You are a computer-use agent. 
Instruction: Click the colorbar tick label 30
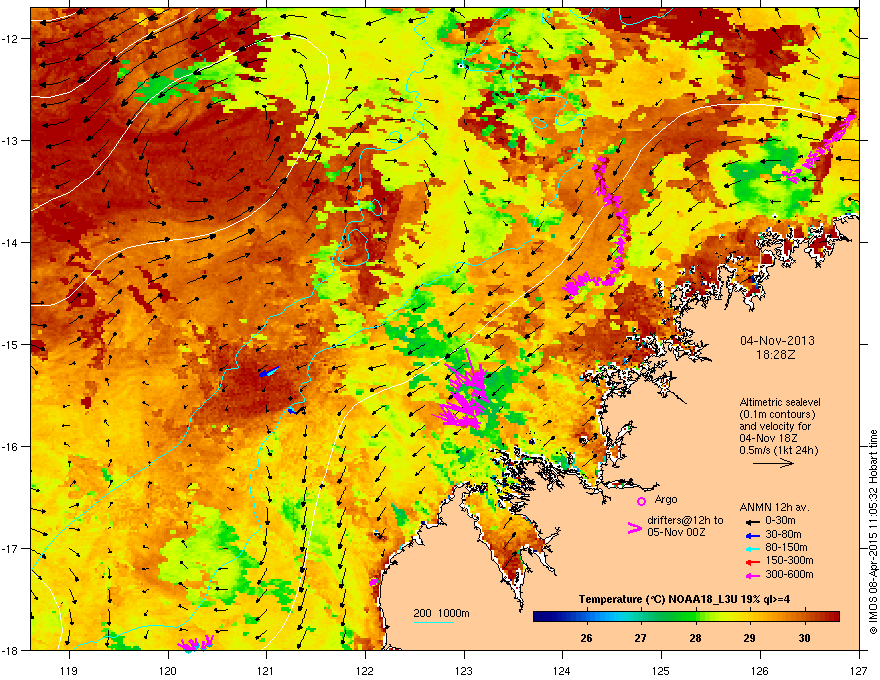click(x=804, y=638)
